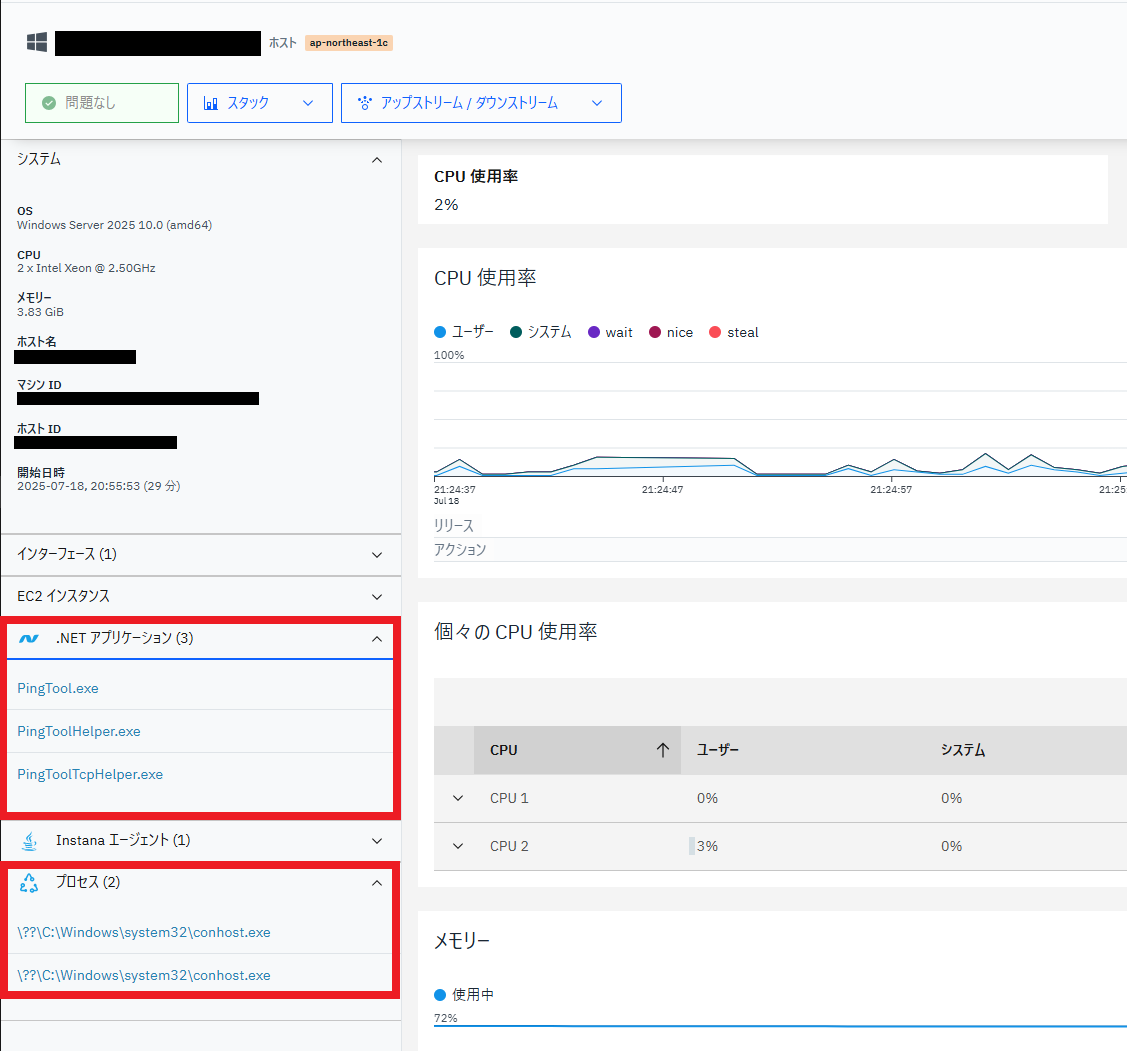1127x1051 pixels.
Task: Click the stack chart icon
Action: [x=211, y=104]
